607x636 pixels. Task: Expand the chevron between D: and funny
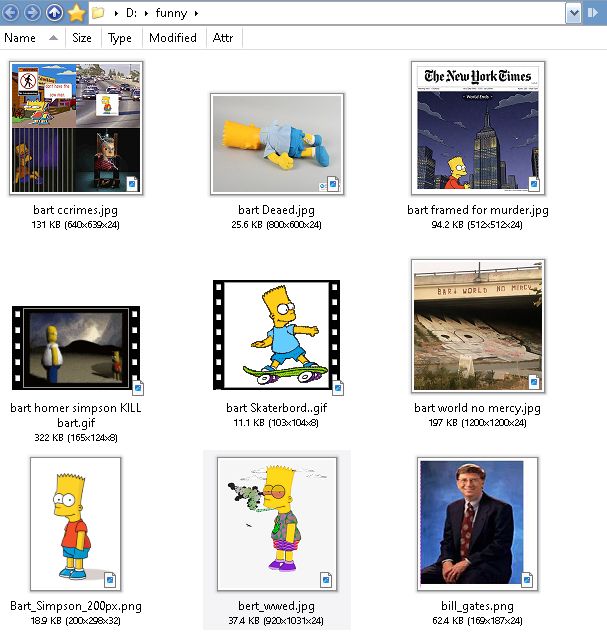click(x=146, y=13)
